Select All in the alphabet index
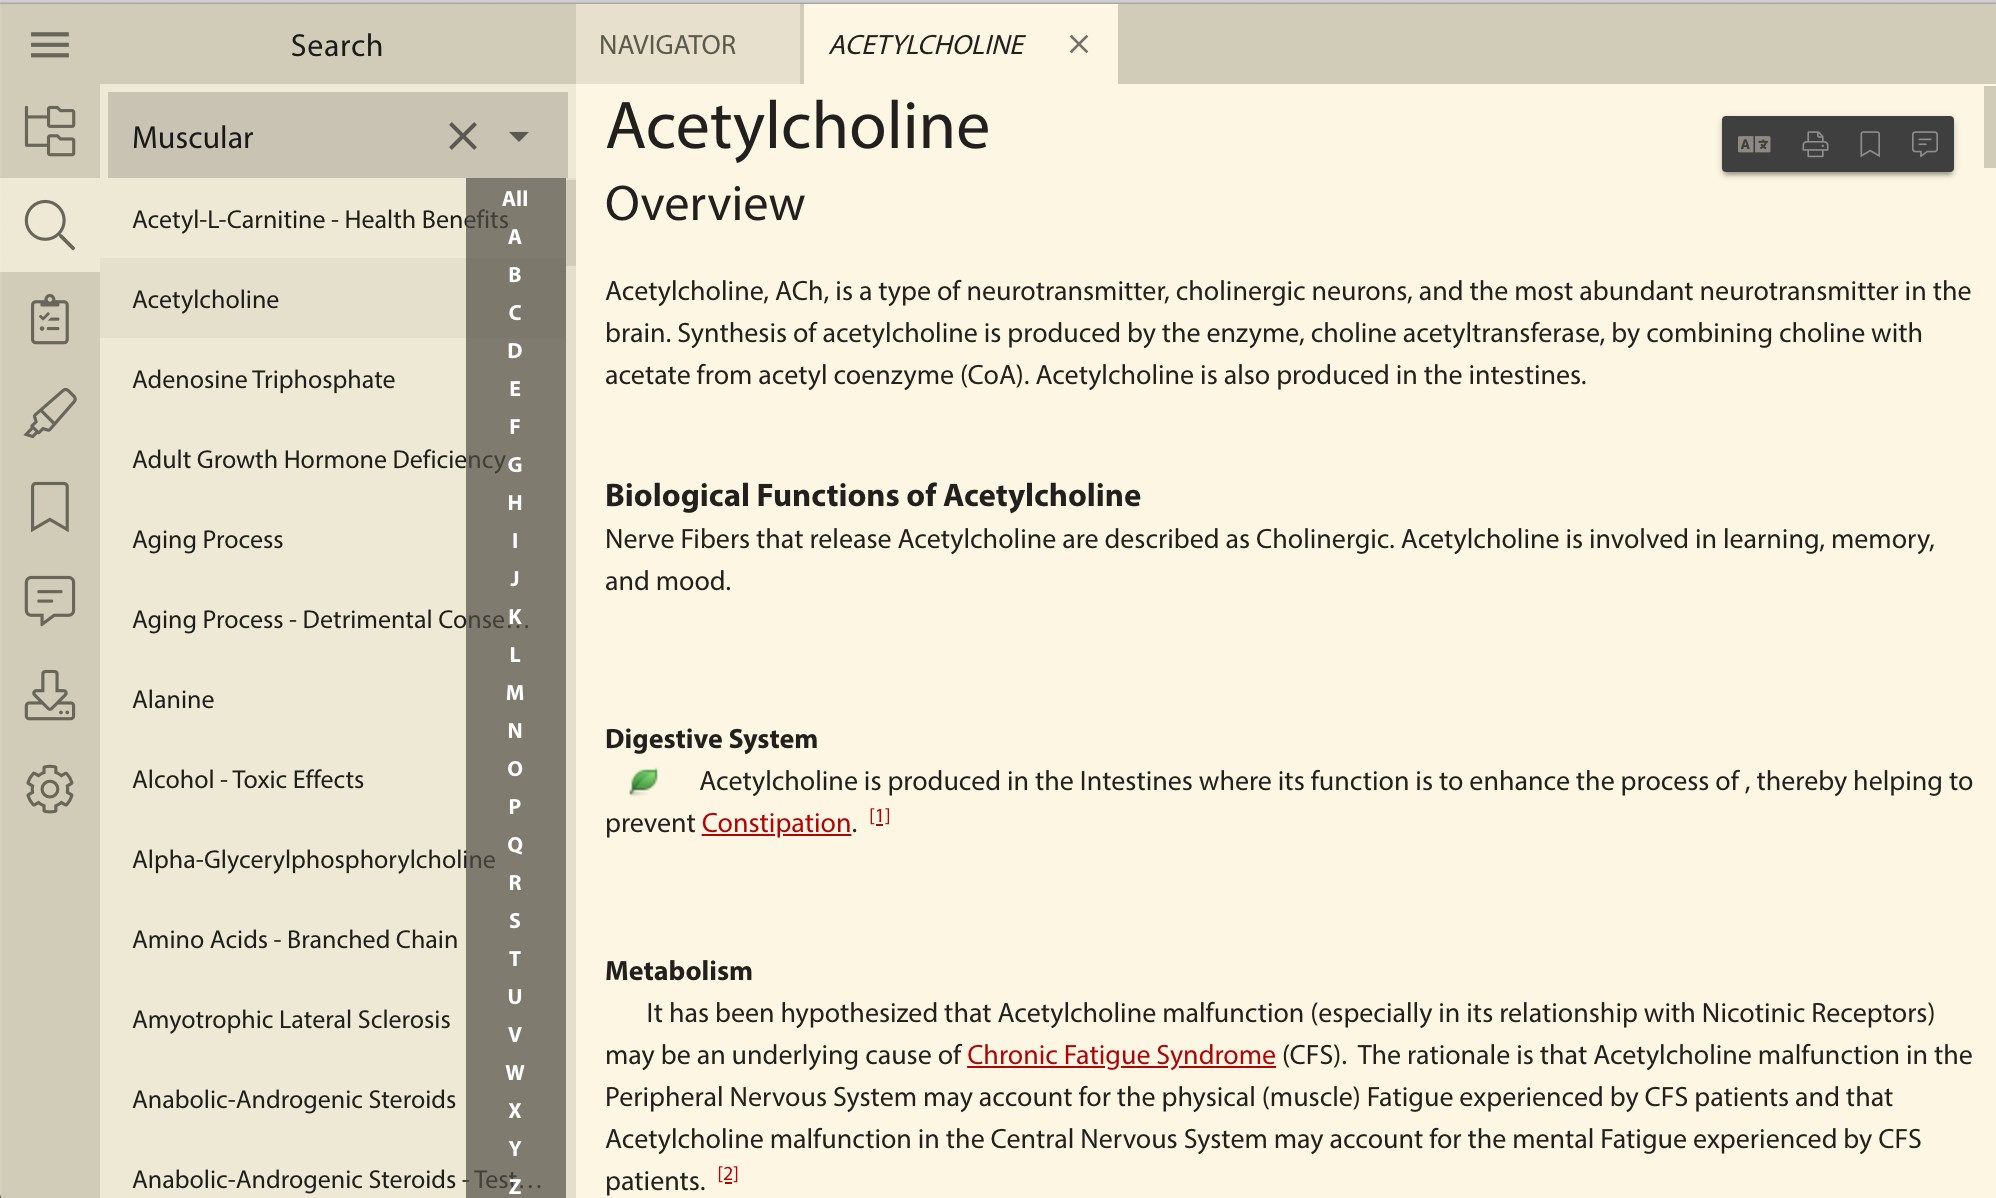Image resolution: width=1996 pixels, height=1198 pixels. (515, 199)
